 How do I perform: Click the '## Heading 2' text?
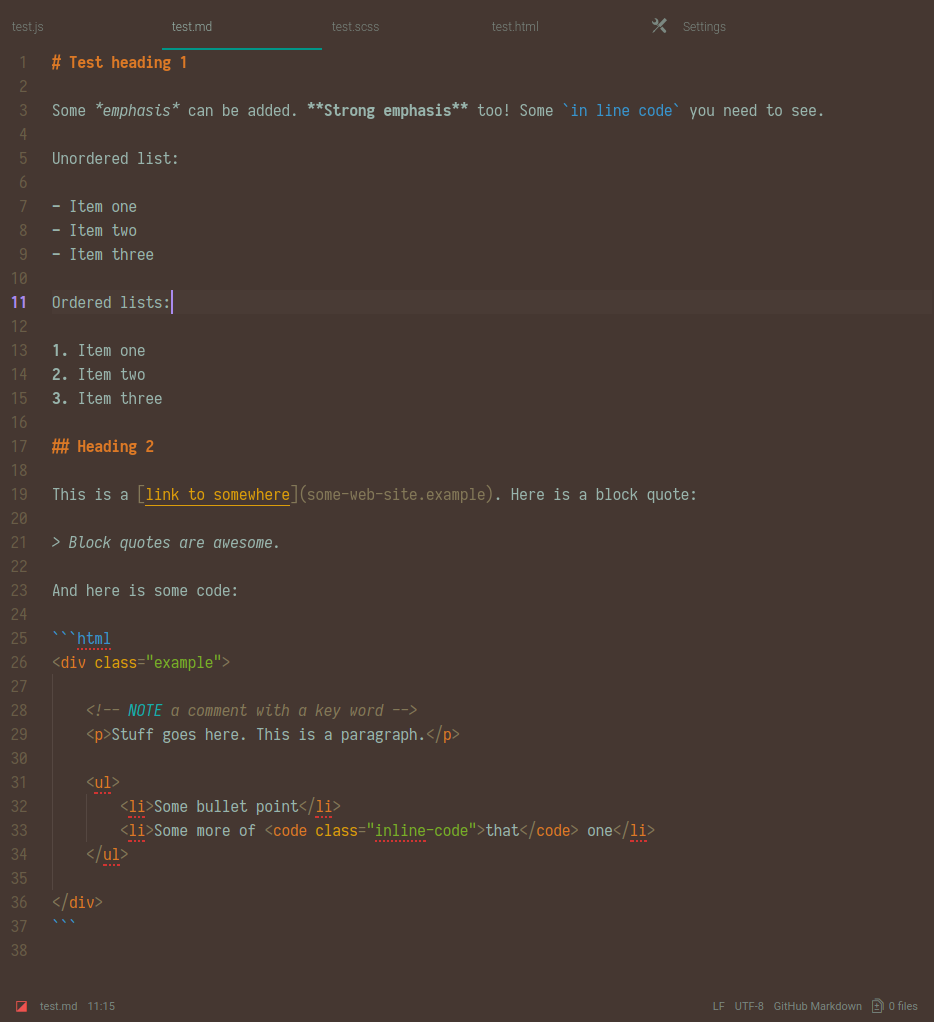(x=103, y=446)
